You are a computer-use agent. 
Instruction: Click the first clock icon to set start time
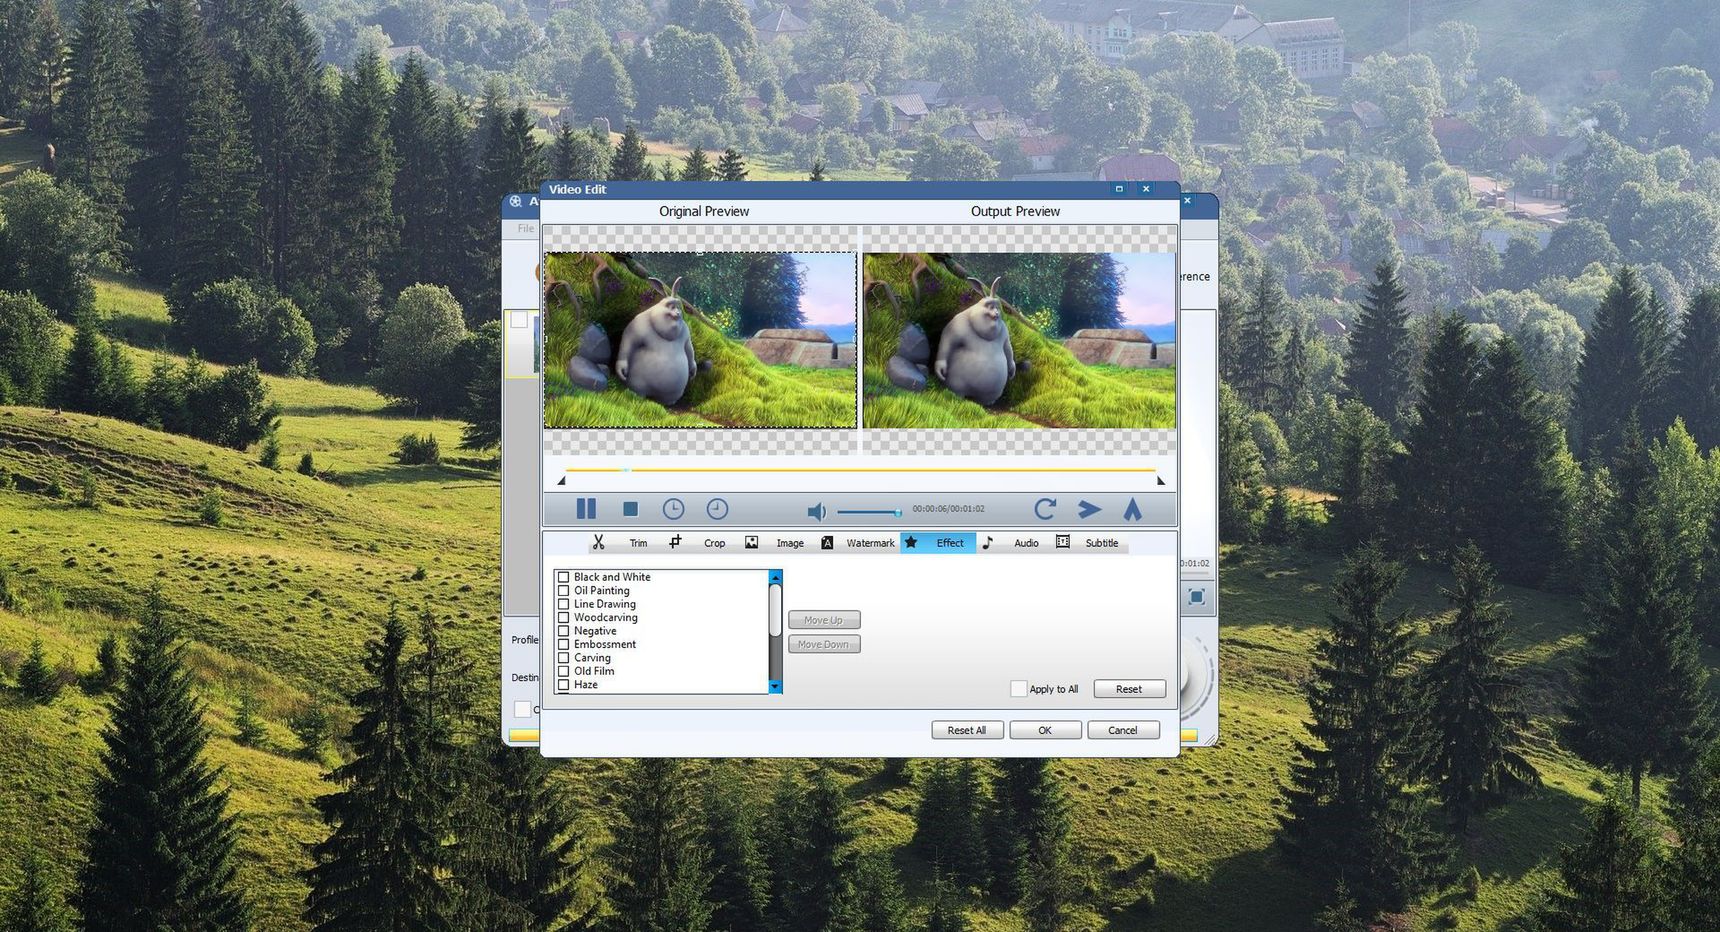[x=674, y=509]
